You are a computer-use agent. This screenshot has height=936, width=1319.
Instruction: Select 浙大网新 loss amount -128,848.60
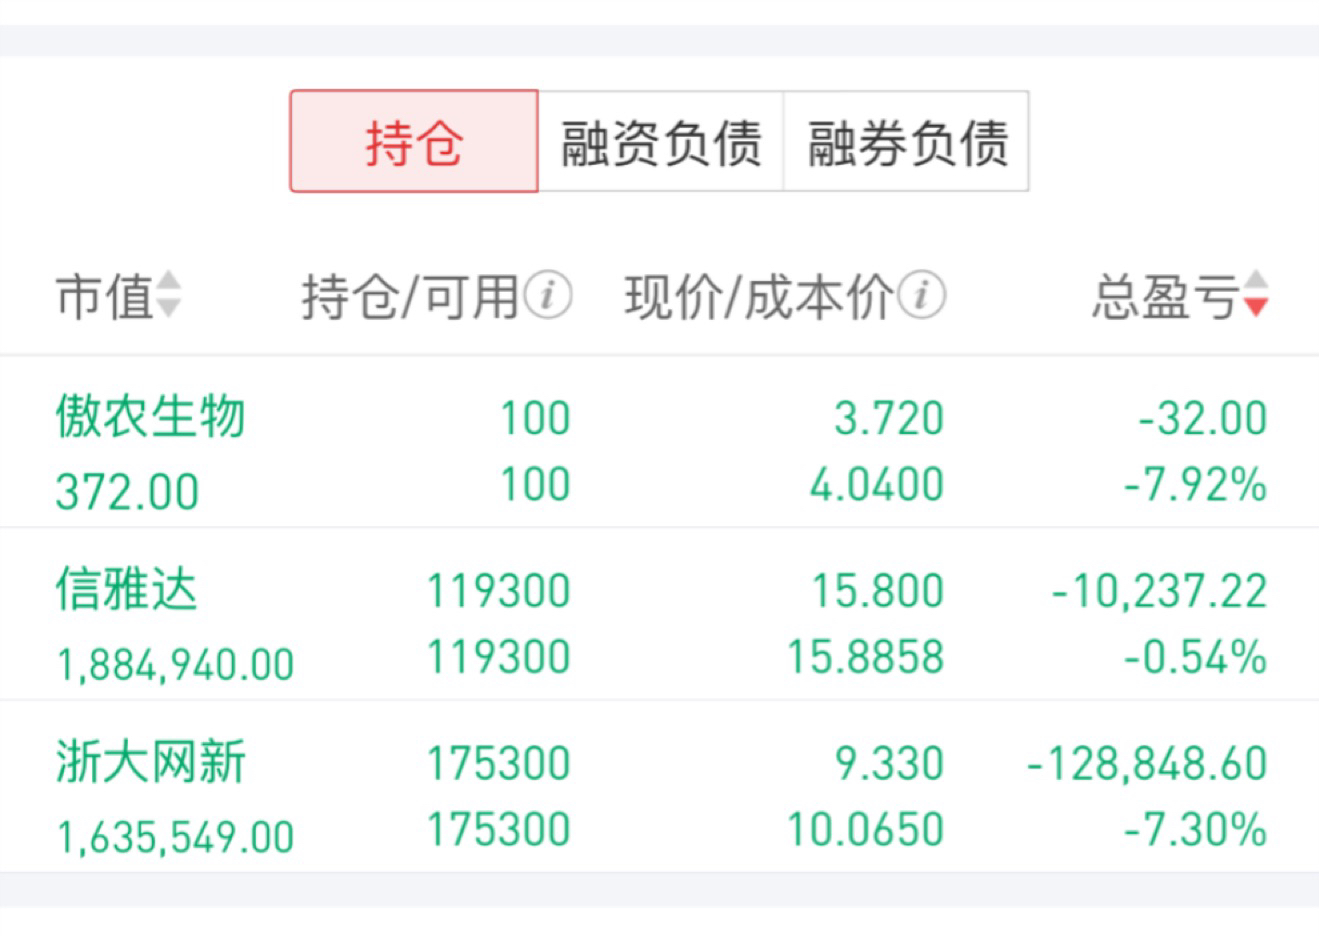tap(1148, 764)
